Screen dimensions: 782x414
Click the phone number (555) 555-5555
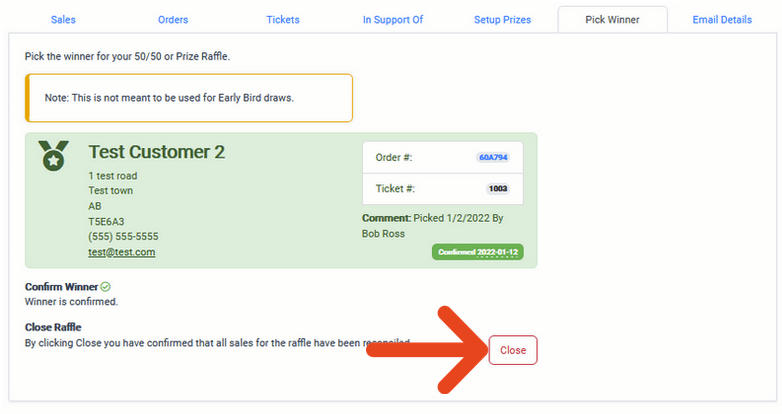(x=123, y=236)
